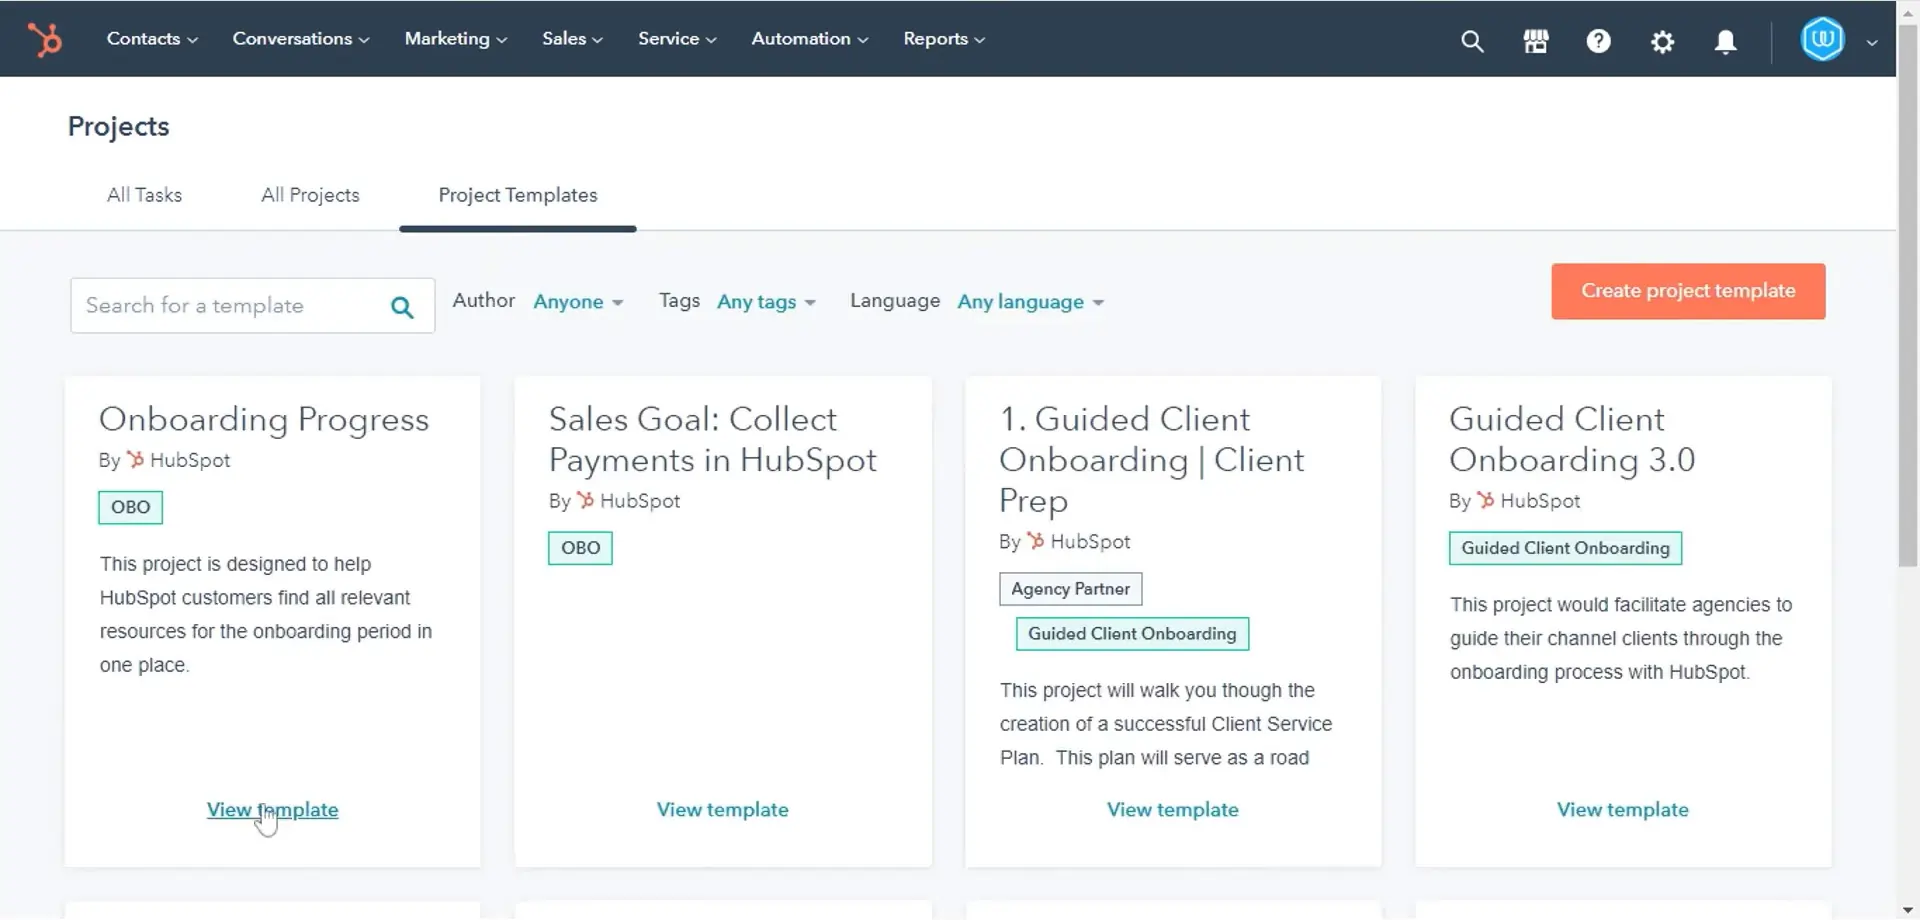
Task: Click the template search magnifier icon
Action: pyautogui.click(x=402, y=307)
